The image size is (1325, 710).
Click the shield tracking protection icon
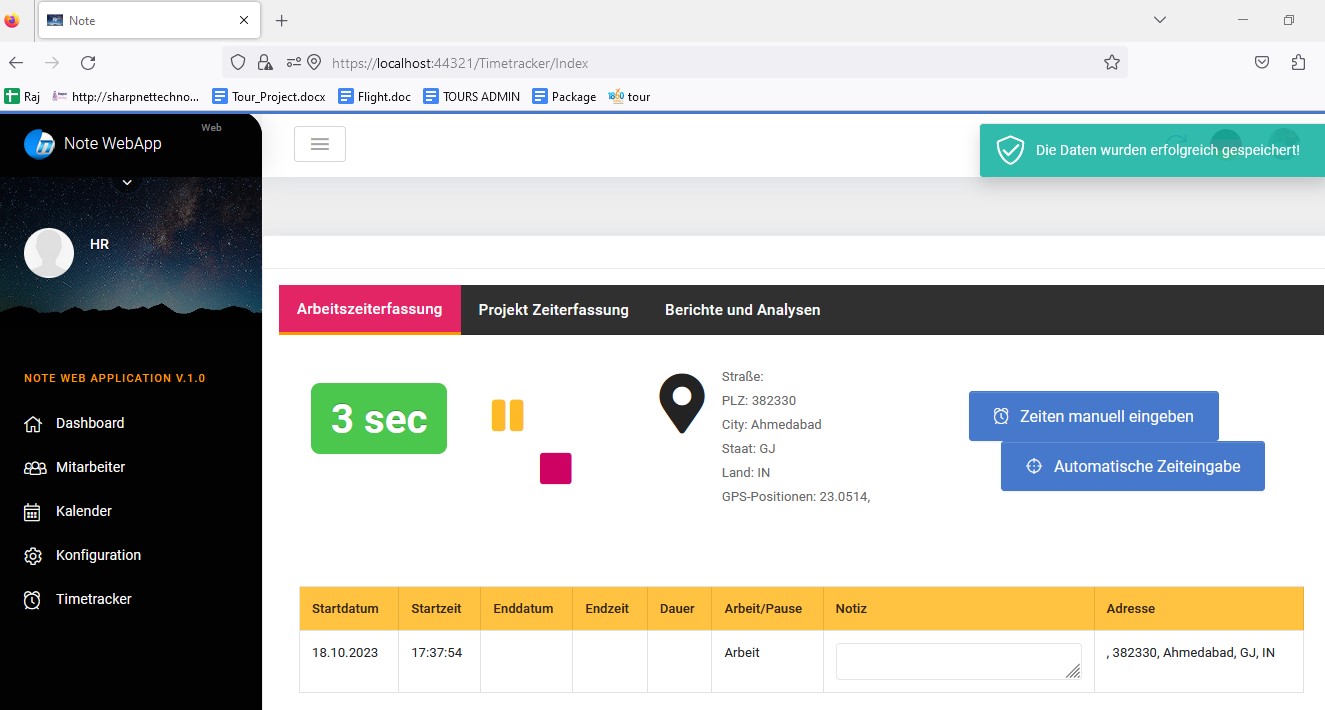238,62
